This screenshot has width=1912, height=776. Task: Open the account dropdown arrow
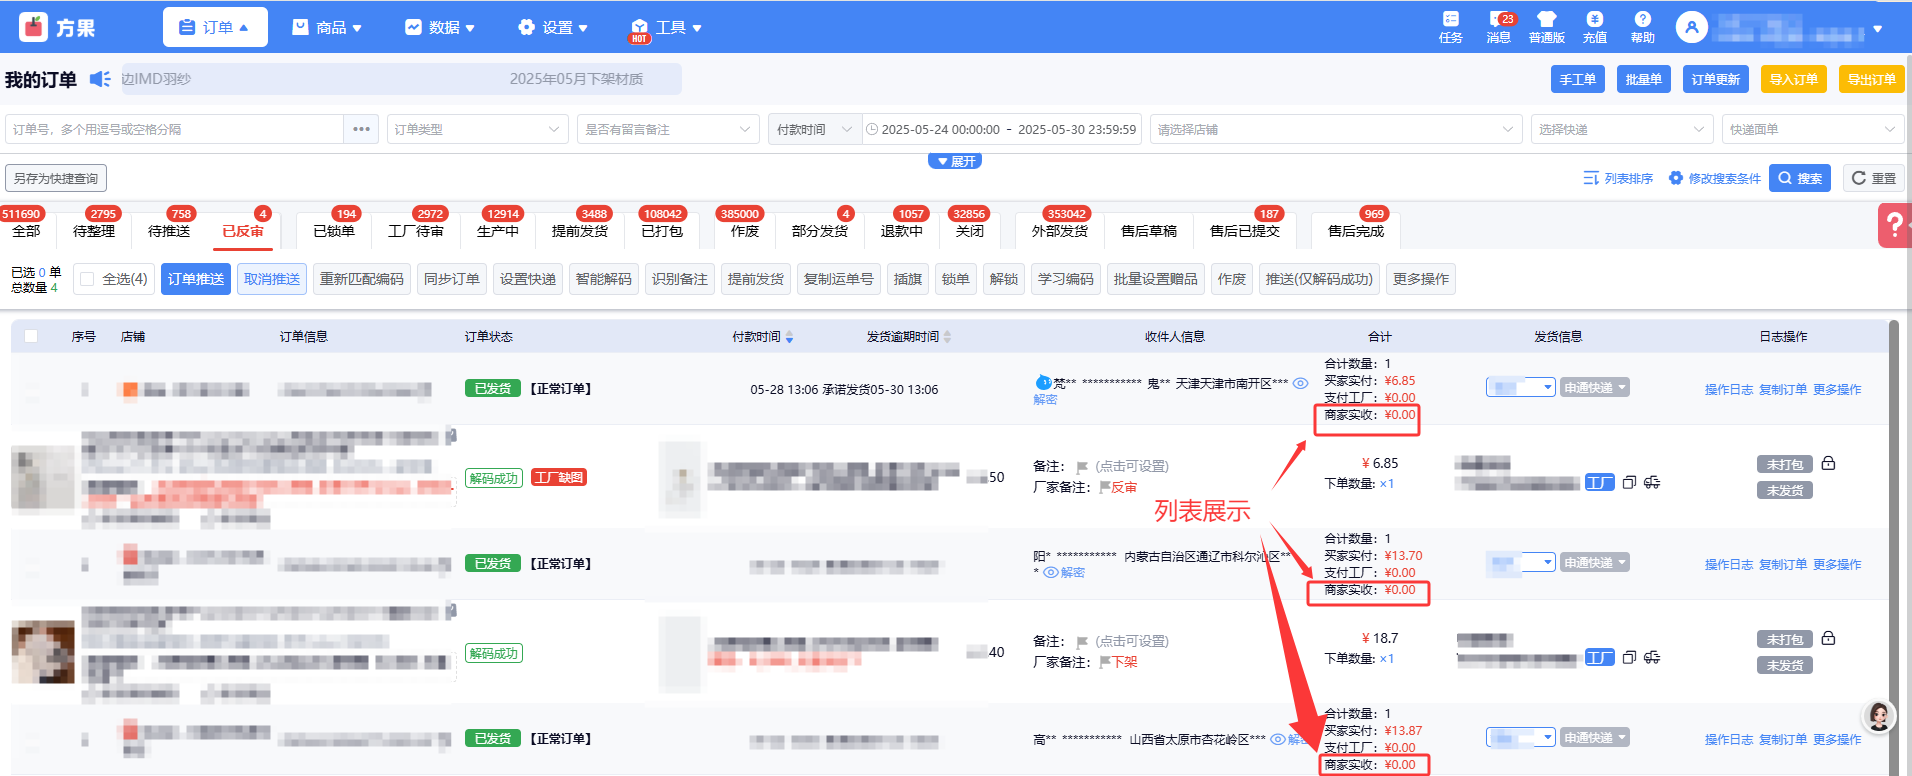(1877, 28)
